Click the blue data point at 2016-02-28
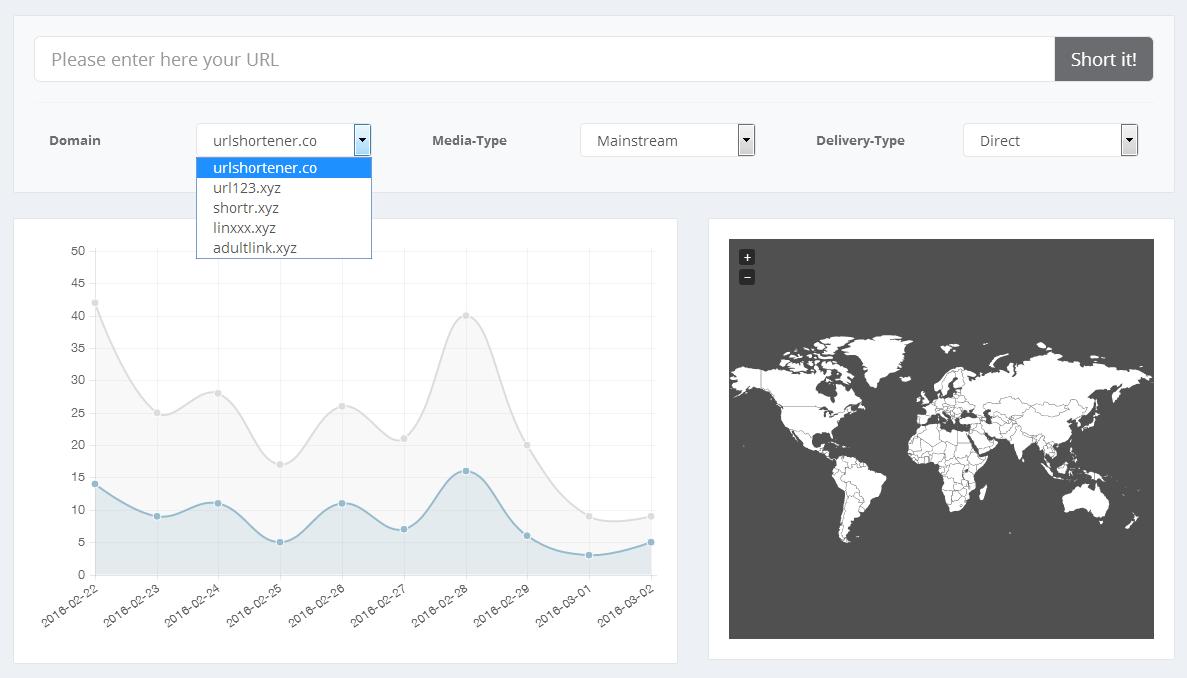 pyautogui.click(x=466, y=471)
